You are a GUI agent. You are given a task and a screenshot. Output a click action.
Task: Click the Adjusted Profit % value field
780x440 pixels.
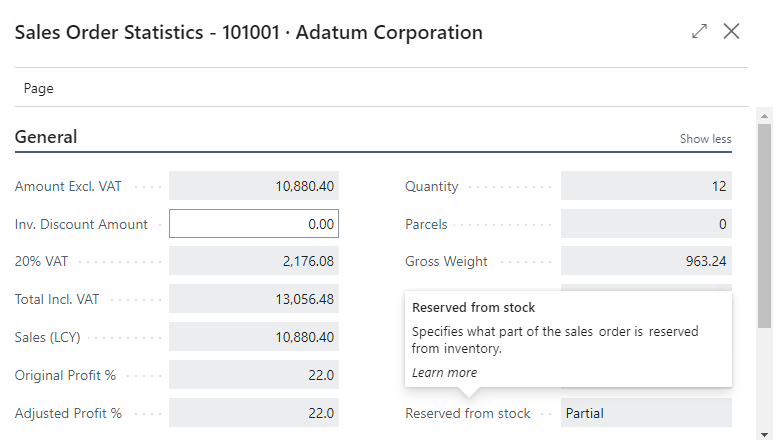(254, 413)
